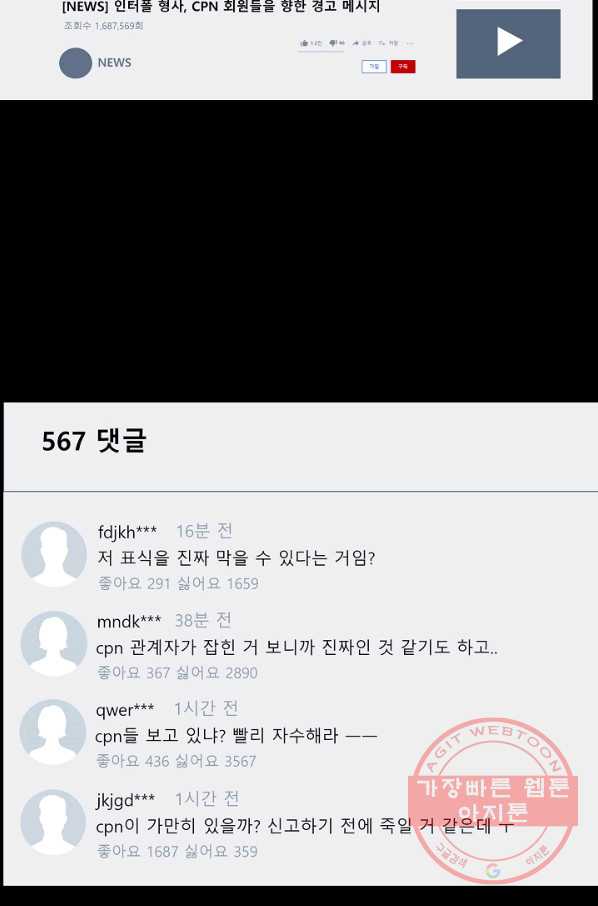Click mndk*** profile avatar

click(54, 644)
